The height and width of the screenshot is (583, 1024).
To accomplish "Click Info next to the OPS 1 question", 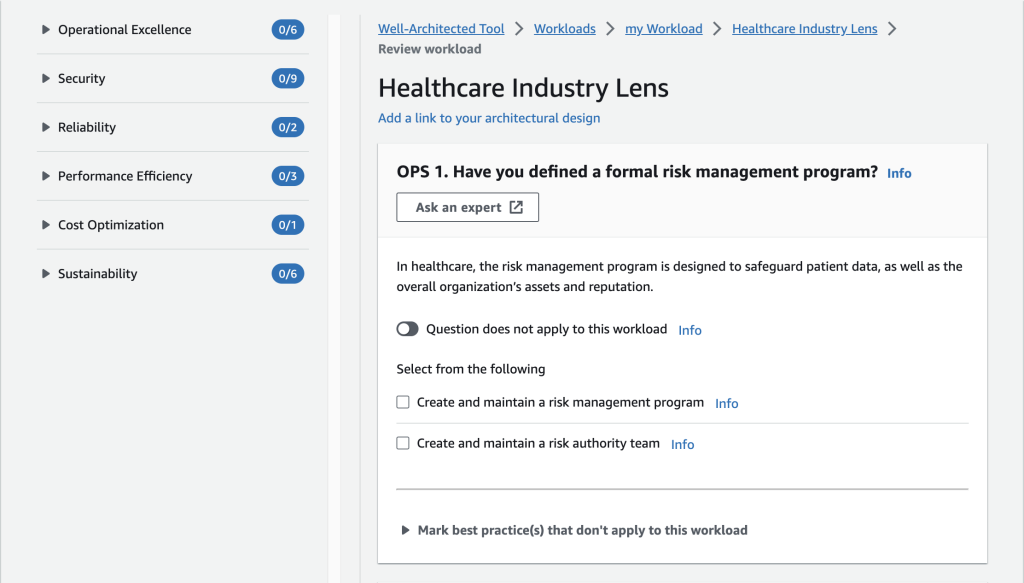I will coord(898,172).
